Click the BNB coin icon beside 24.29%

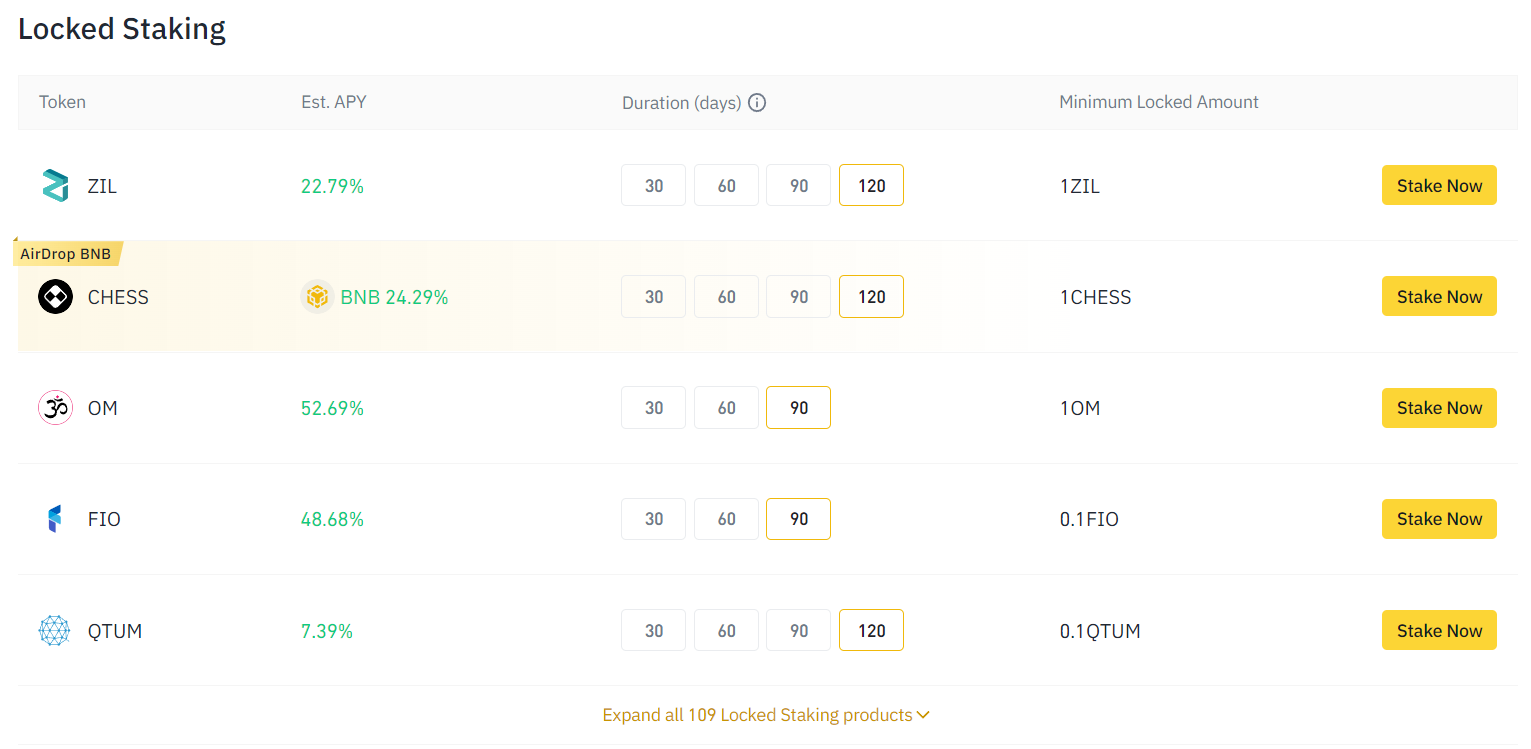click(x=317, y=297)
